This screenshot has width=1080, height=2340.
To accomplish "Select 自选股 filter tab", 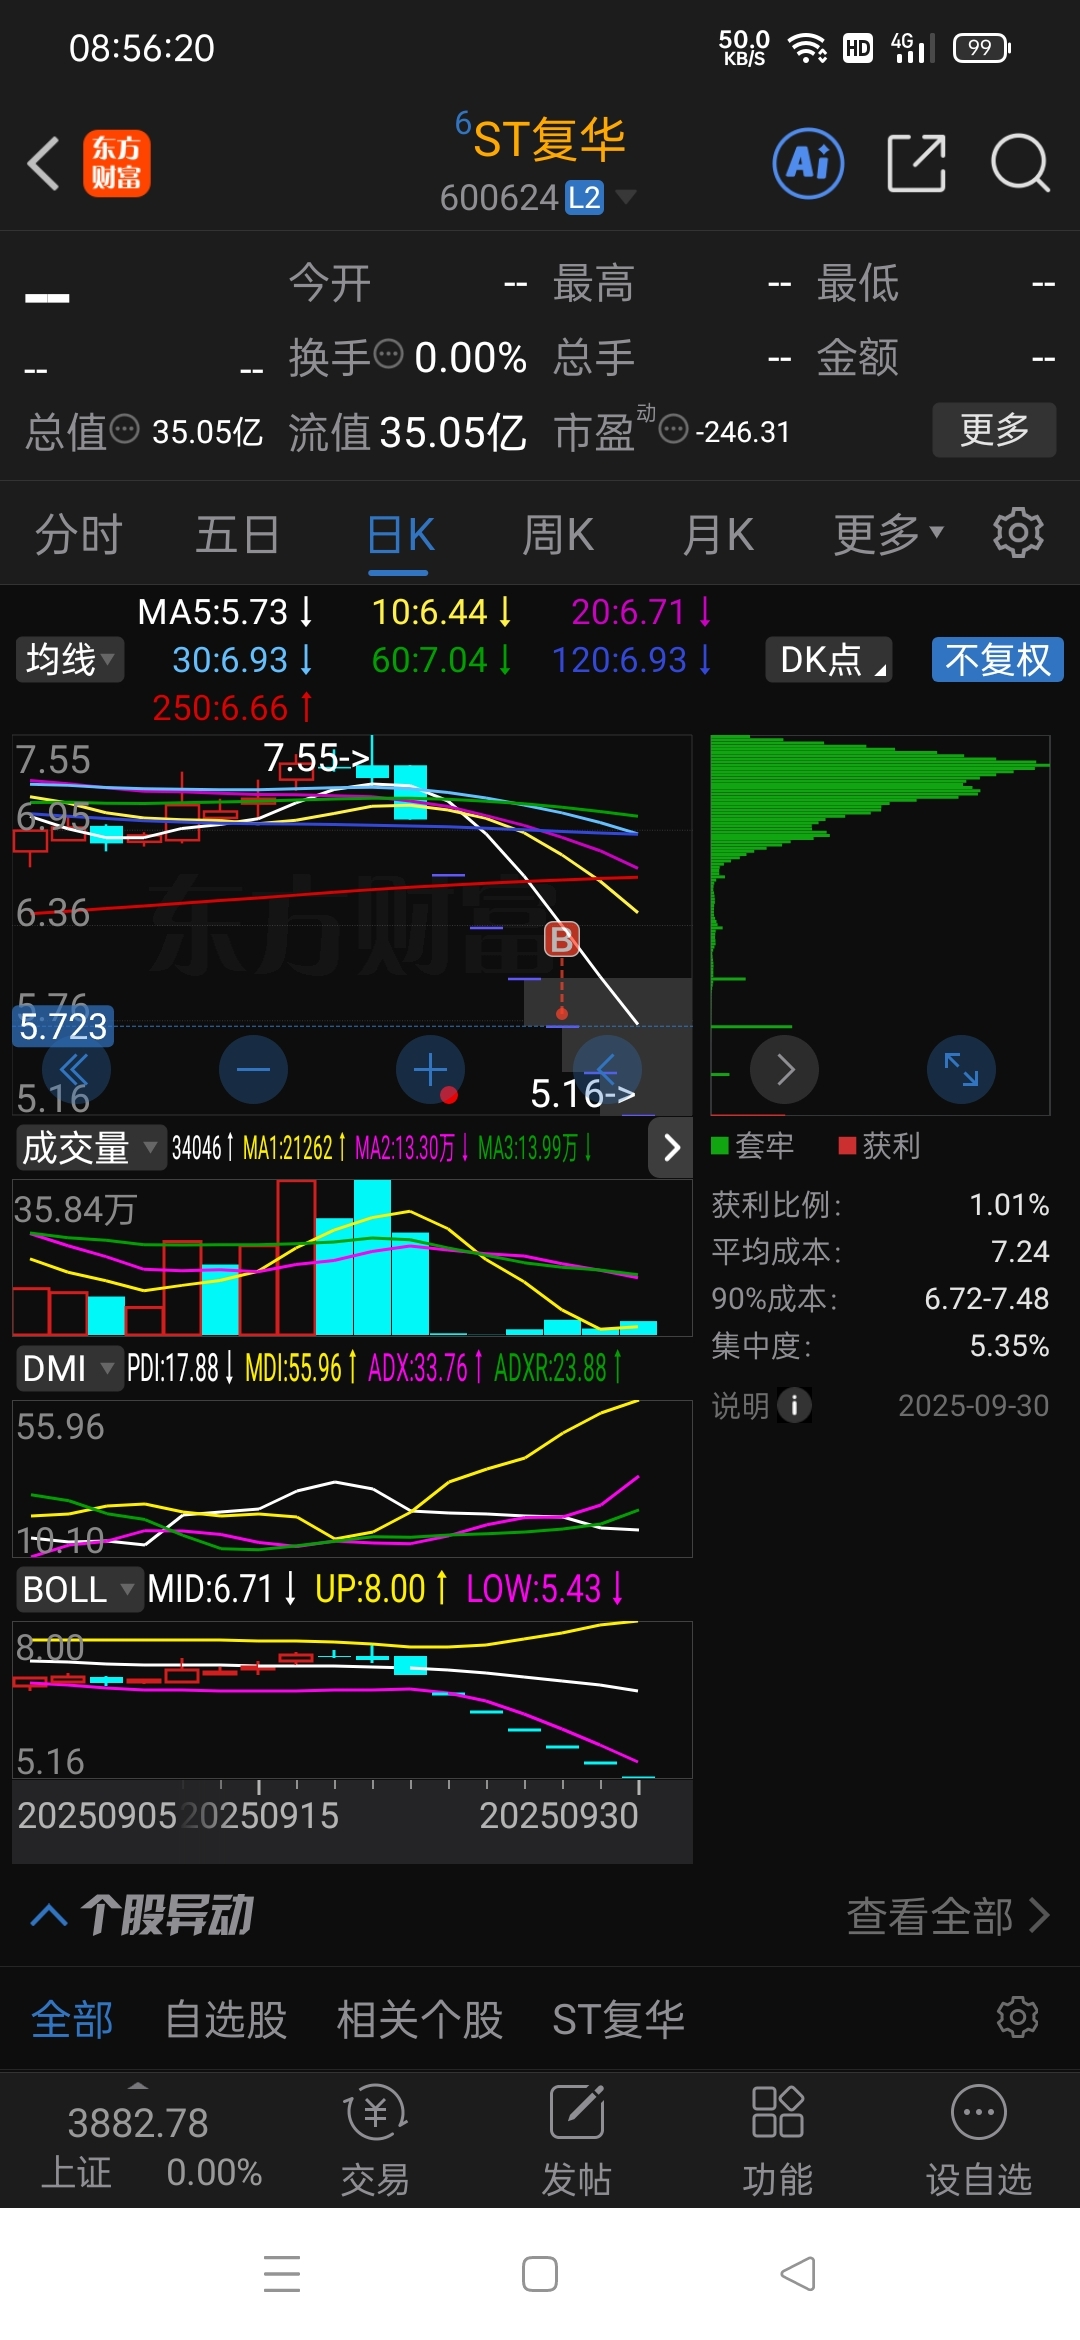I will tap(226, 2019).
